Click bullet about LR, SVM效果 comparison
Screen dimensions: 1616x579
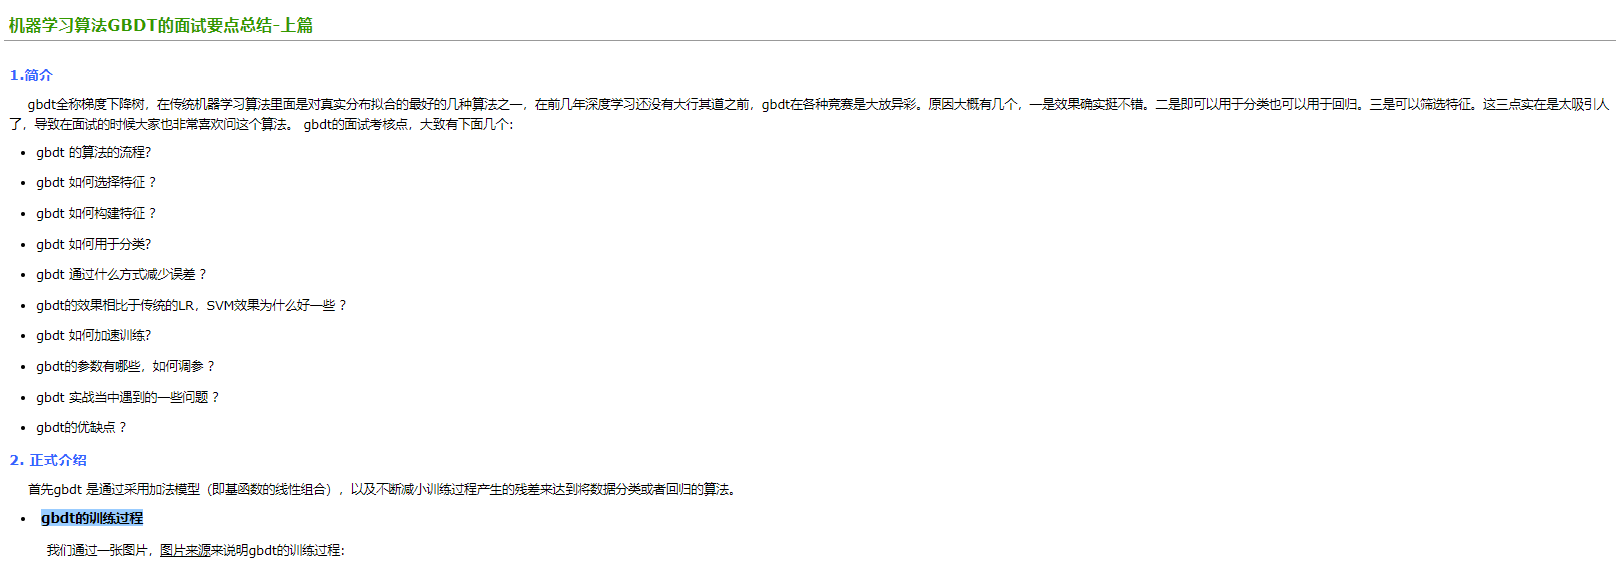click(x=192, y=305)
